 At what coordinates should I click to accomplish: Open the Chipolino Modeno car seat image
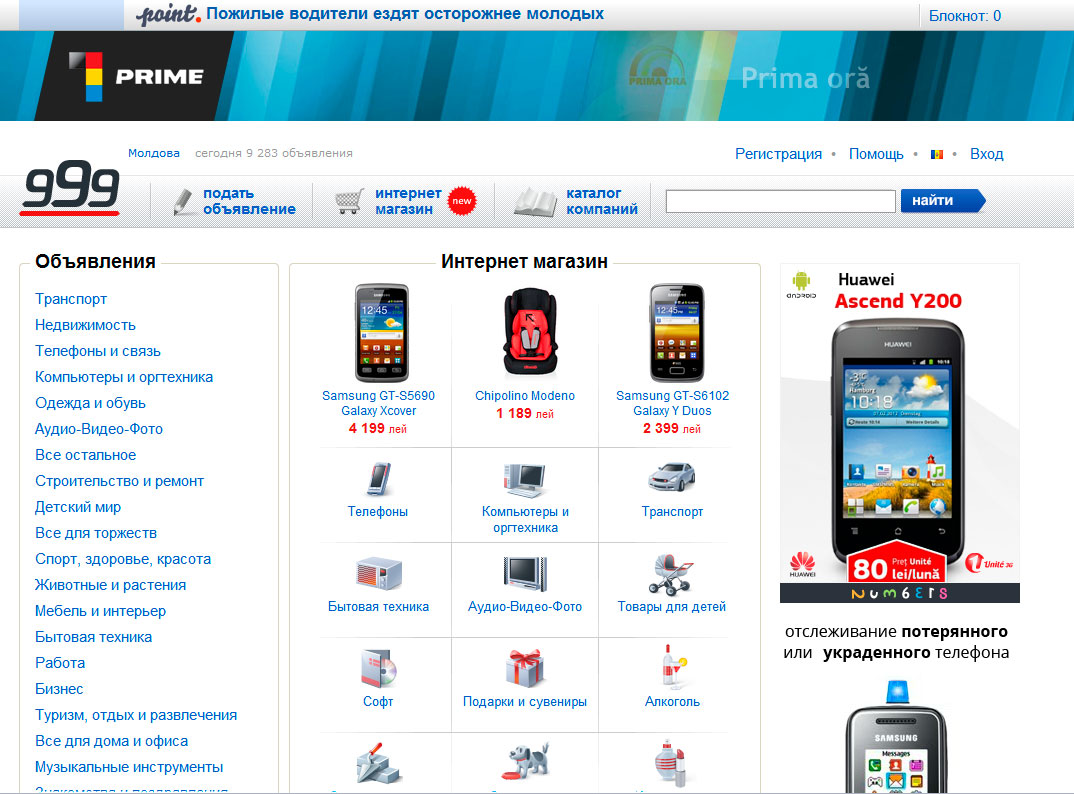[x=530, y=332]
